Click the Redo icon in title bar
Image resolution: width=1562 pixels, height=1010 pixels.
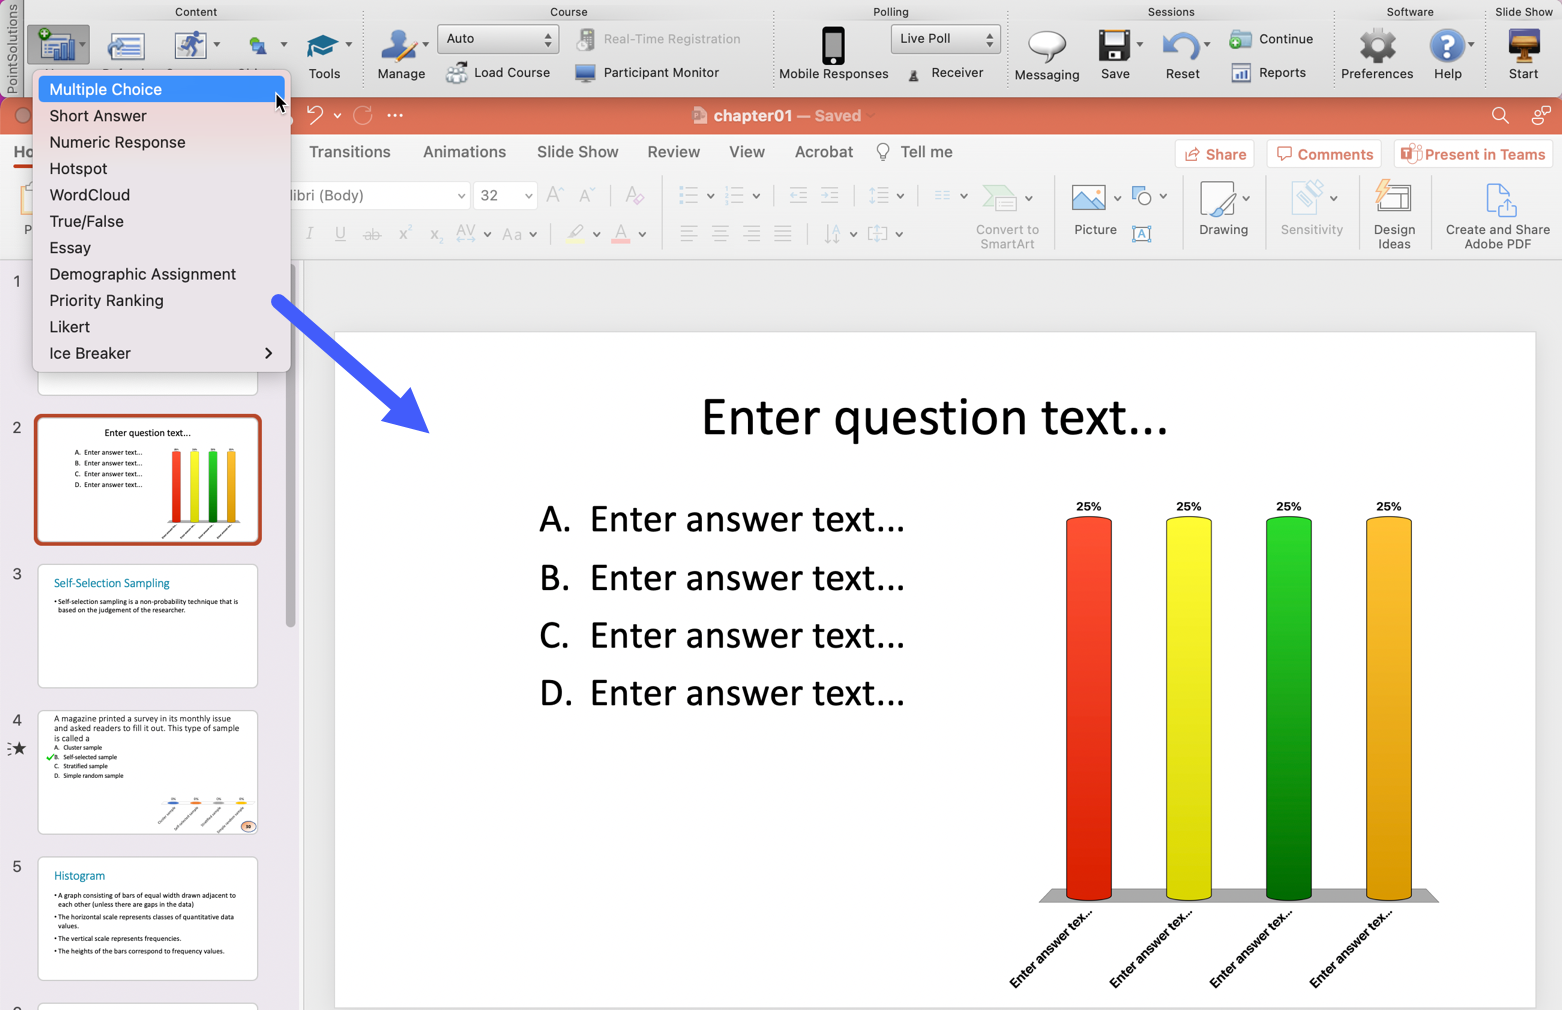[362, 115]
